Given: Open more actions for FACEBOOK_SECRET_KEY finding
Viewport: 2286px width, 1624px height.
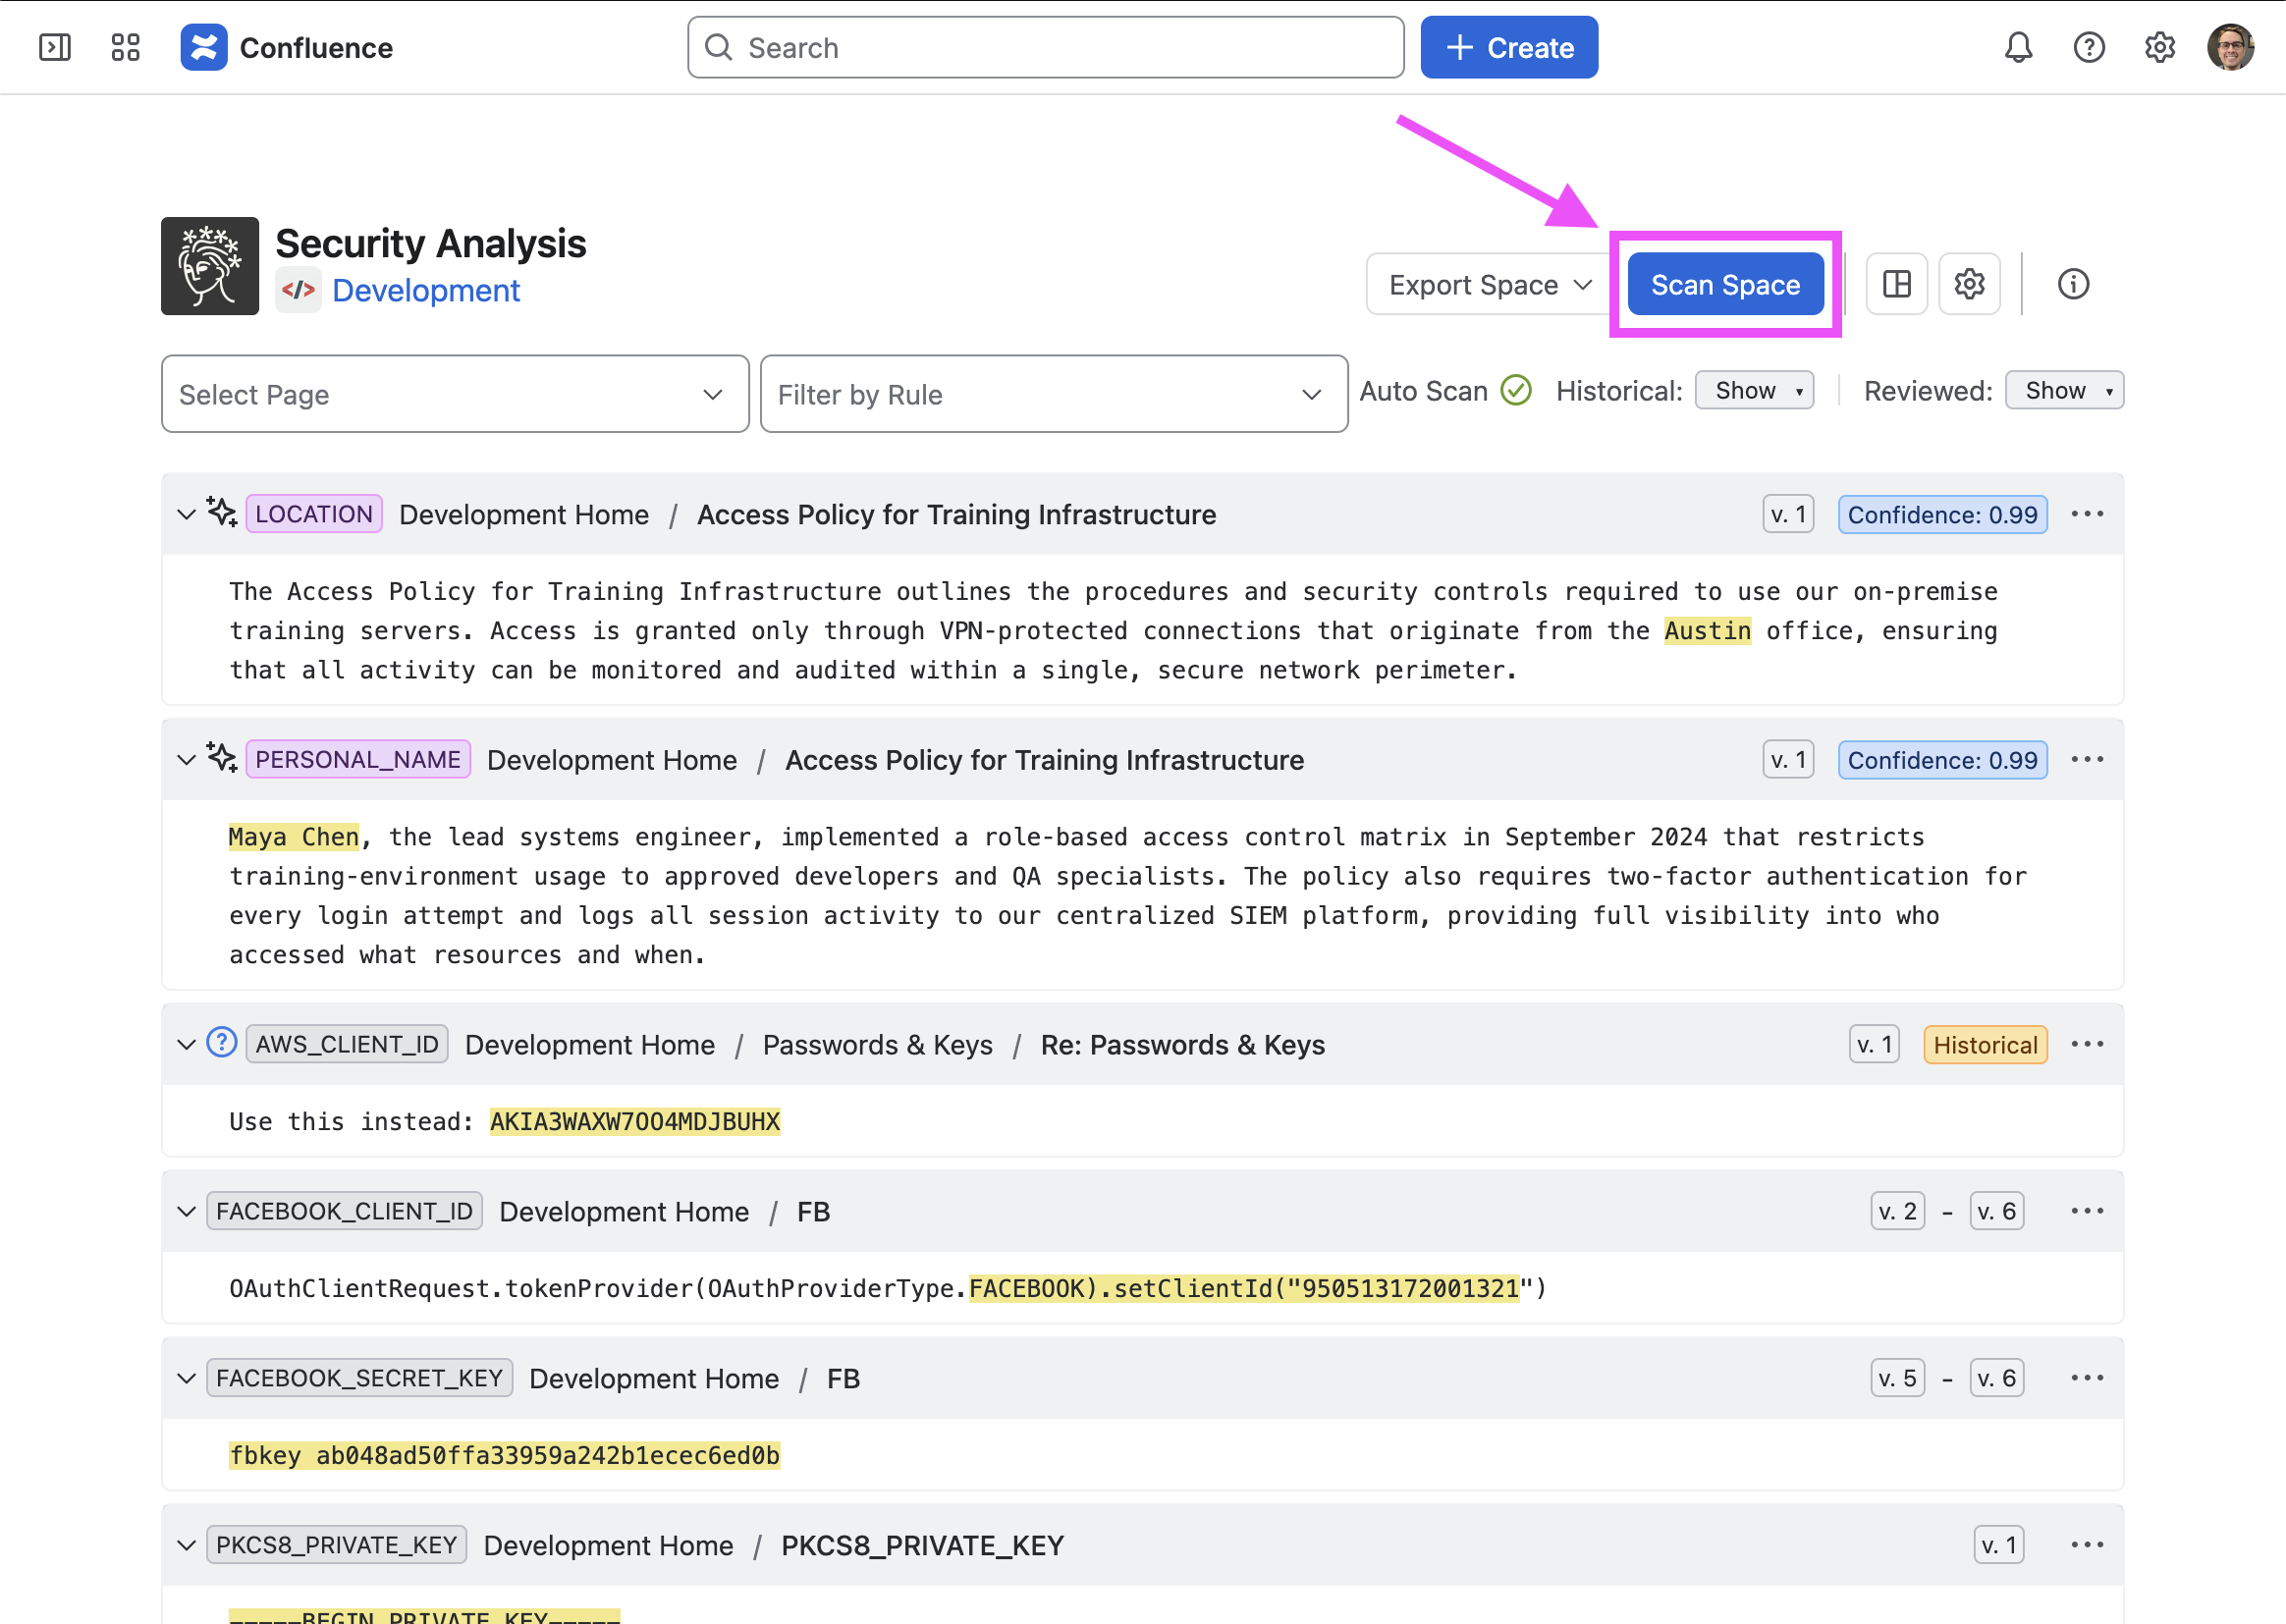Looking at the screenshot, I should 2087,1378.
